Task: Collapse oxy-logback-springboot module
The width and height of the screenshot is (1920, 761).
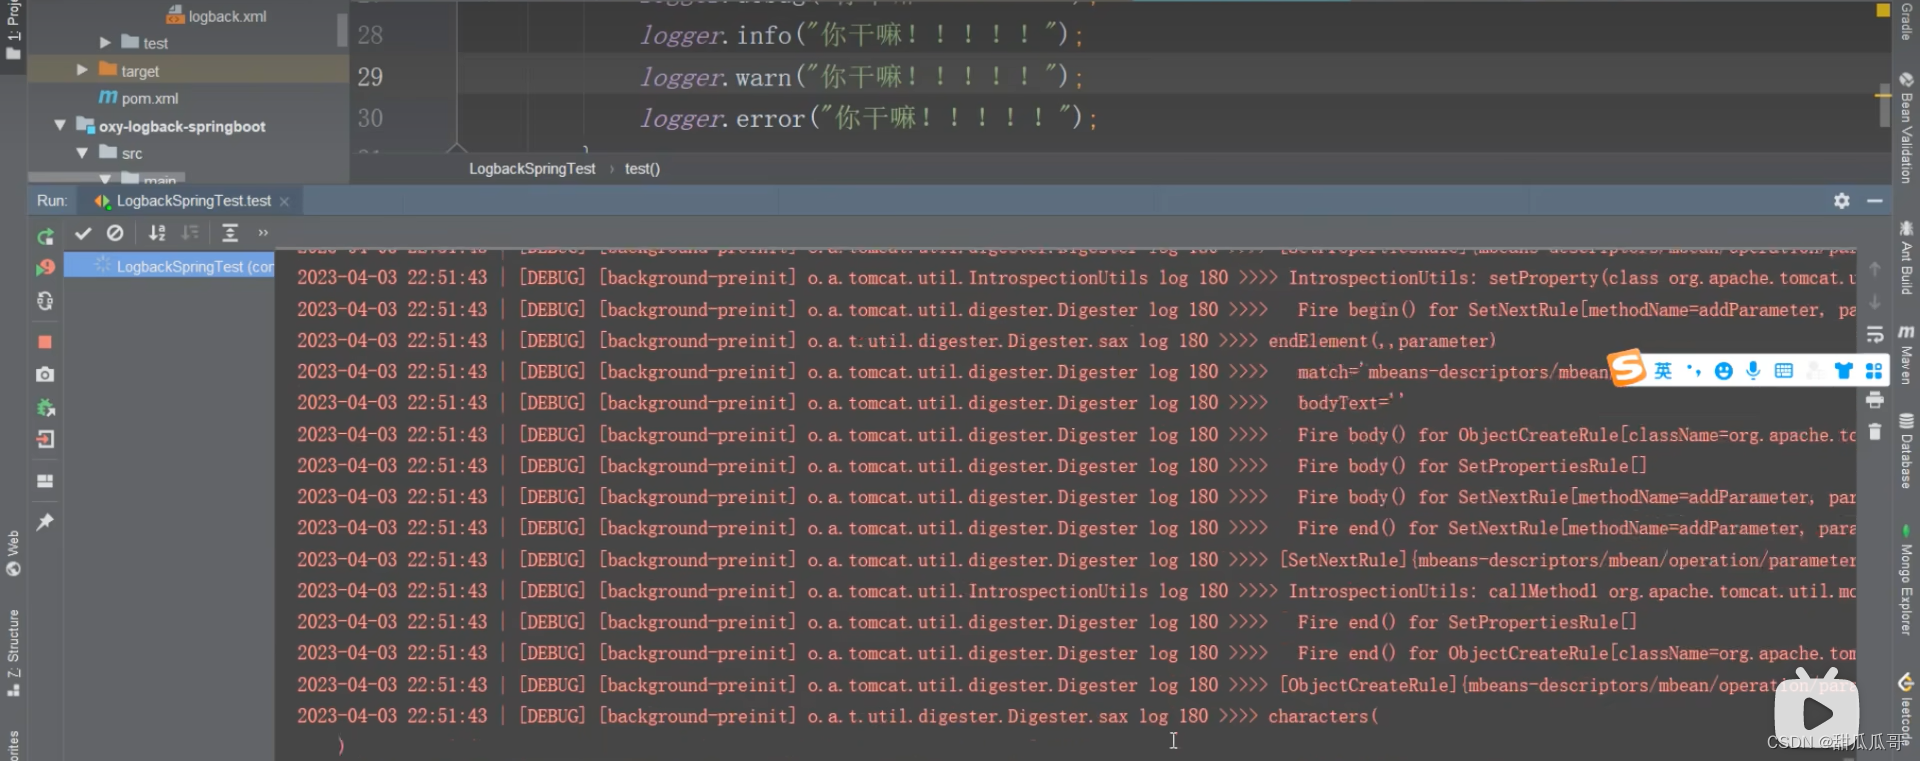Action: 60,126
